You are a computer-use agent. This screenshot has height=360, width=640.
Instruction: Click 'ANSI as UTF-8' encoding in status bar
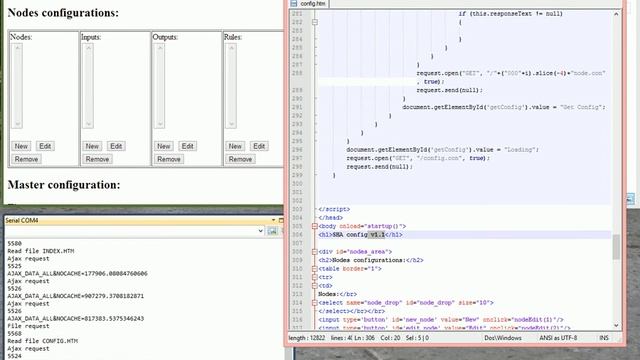coord(558,338)
